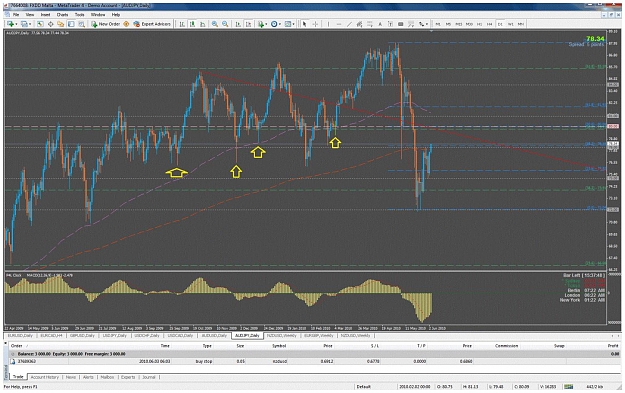Open the Journal terminal tab
625x393 pixels.
[149, 377]
